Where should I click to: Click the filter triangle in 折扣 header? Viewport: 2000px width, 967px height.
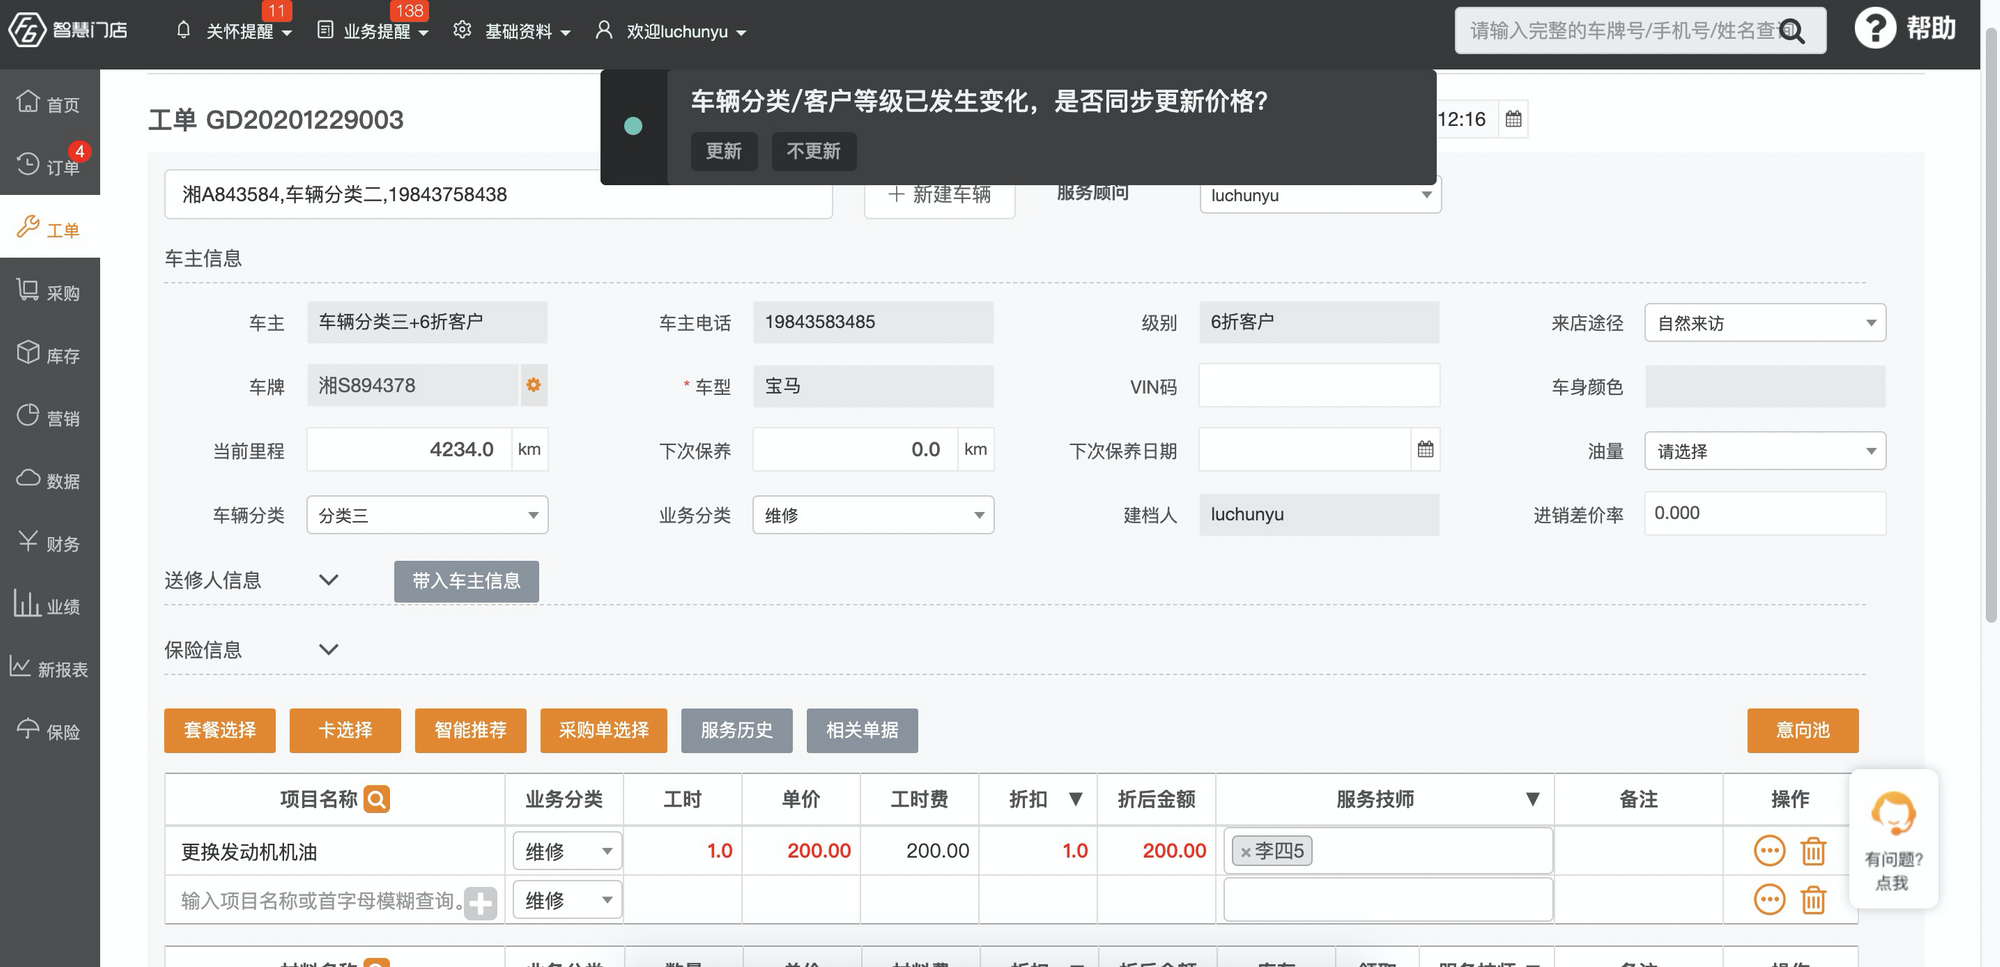click(1076, 799)
